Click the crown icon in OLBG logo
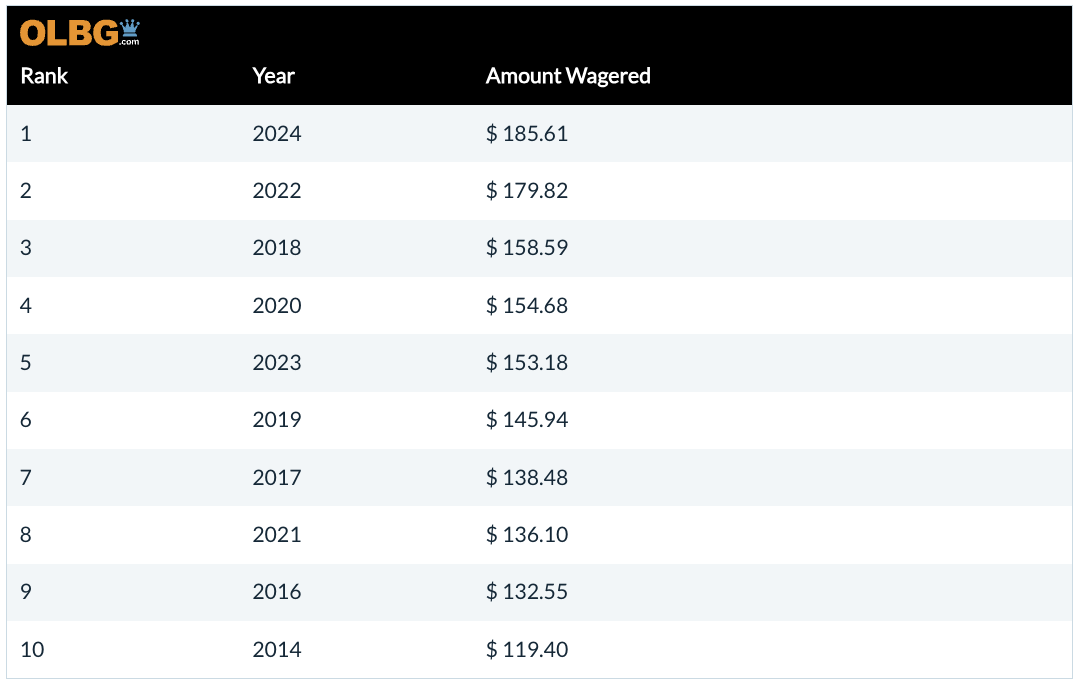1082x688 pixels. coord(130,28)
